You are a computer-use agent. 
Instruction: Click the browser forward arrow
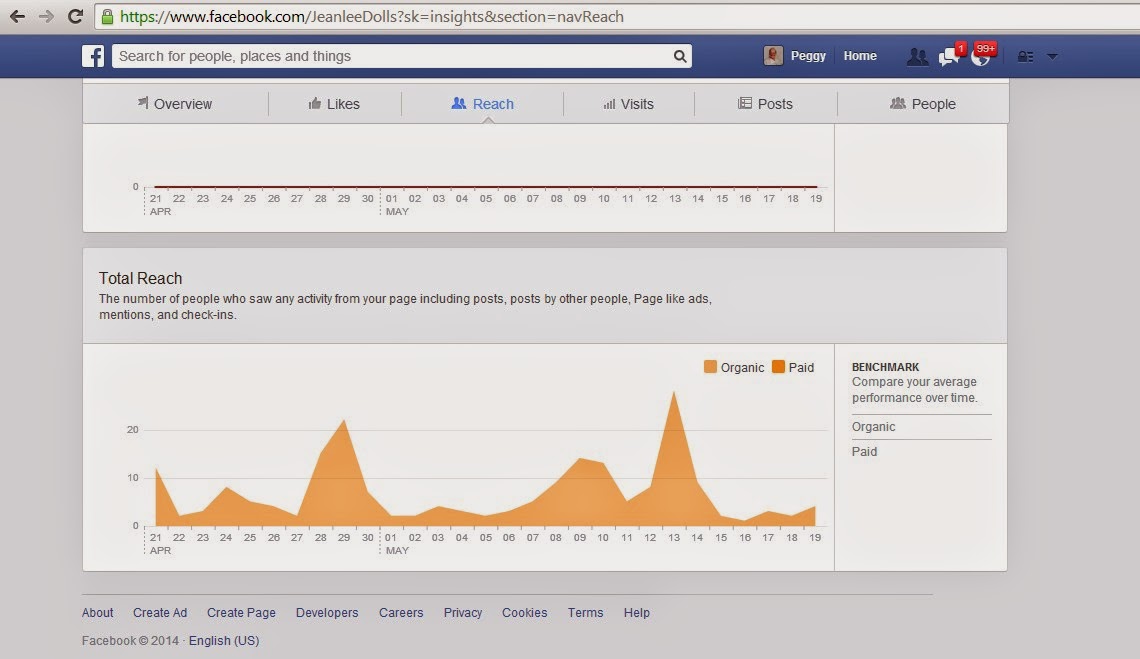pyautogui.click(x=46, y=16)
